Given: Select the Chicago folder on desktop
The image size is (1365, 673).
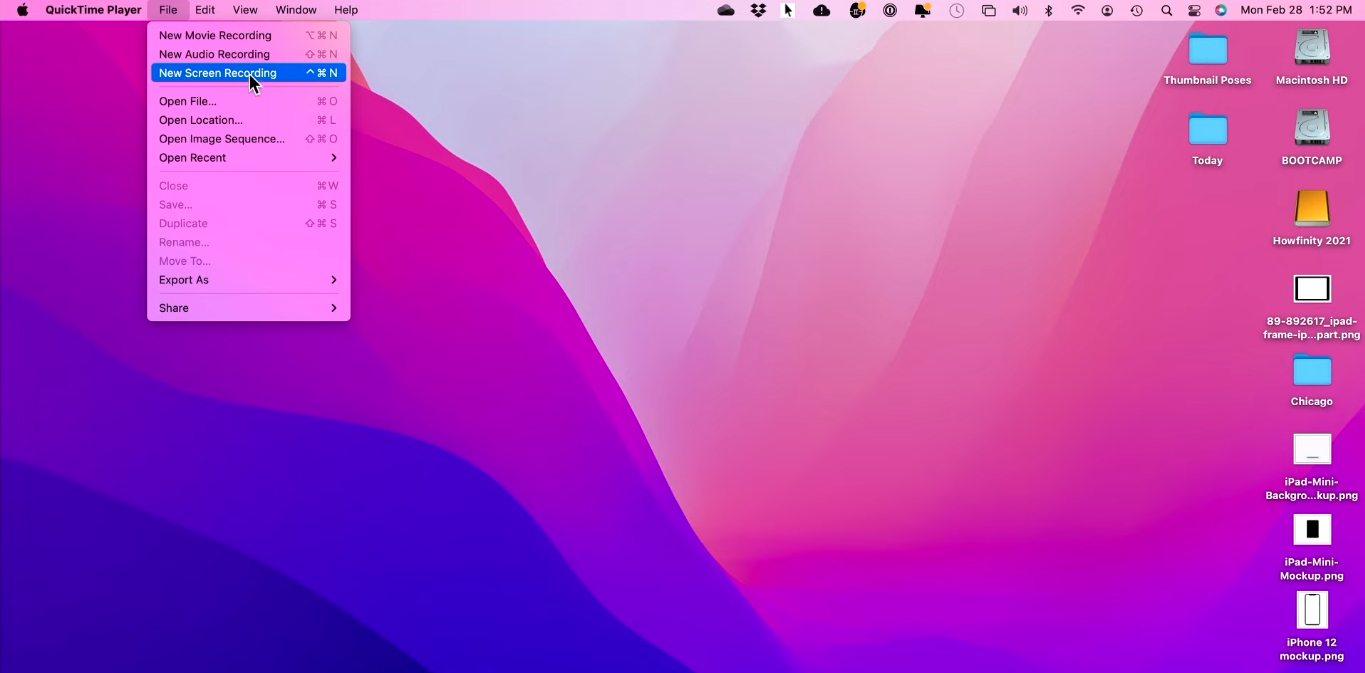Looking at the screenshot, I should [1311, 379].
